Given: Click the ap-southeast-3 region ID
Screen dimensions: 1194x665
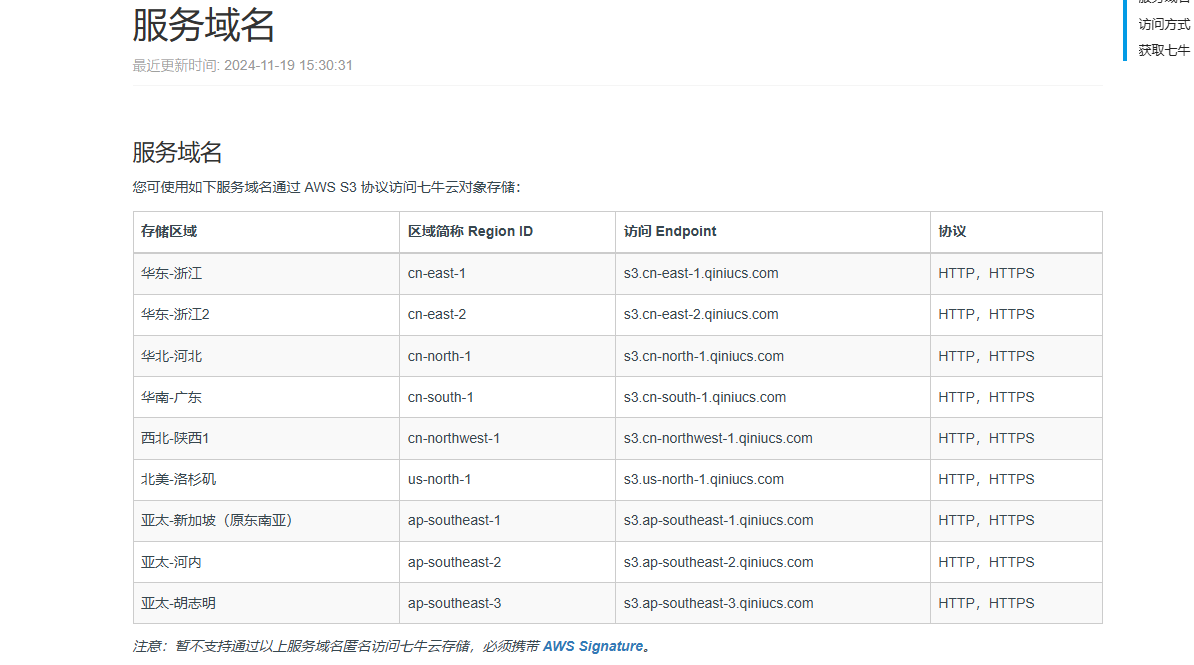Looking at the screenshot, I should (455, 603).
